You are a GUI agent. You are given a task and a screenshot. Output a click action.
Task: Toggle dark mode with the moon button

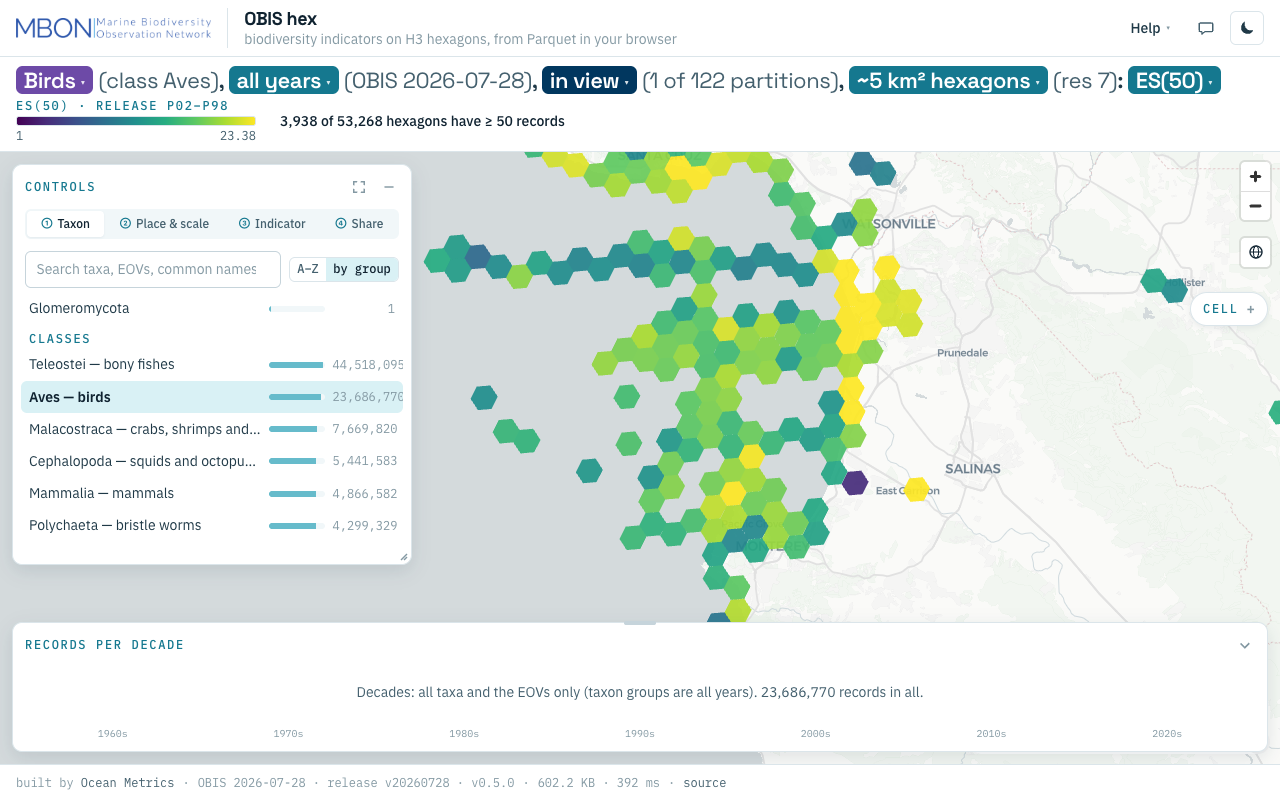click(x=1247, y=28)
